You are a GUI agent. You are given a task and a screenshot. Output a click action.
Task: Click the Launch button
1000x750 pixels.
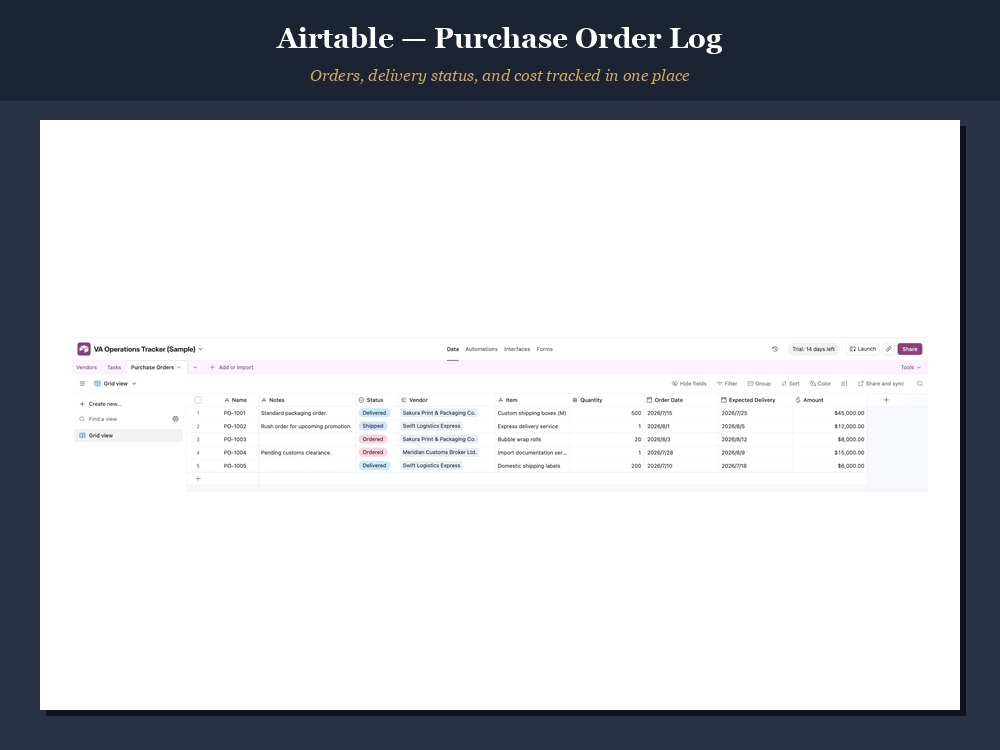tap(863, 349)
